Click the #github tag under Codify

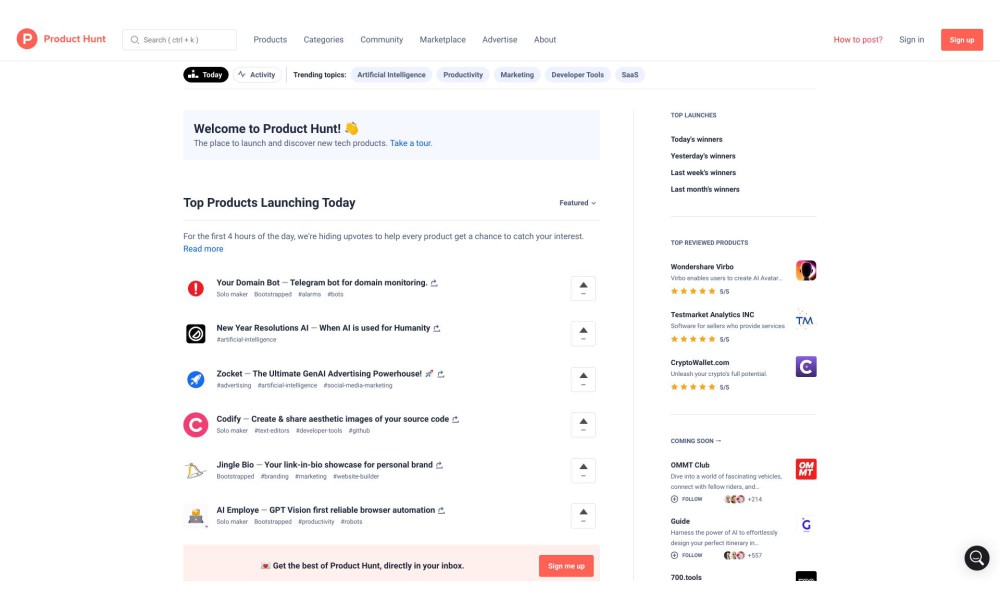click(359, 430)
